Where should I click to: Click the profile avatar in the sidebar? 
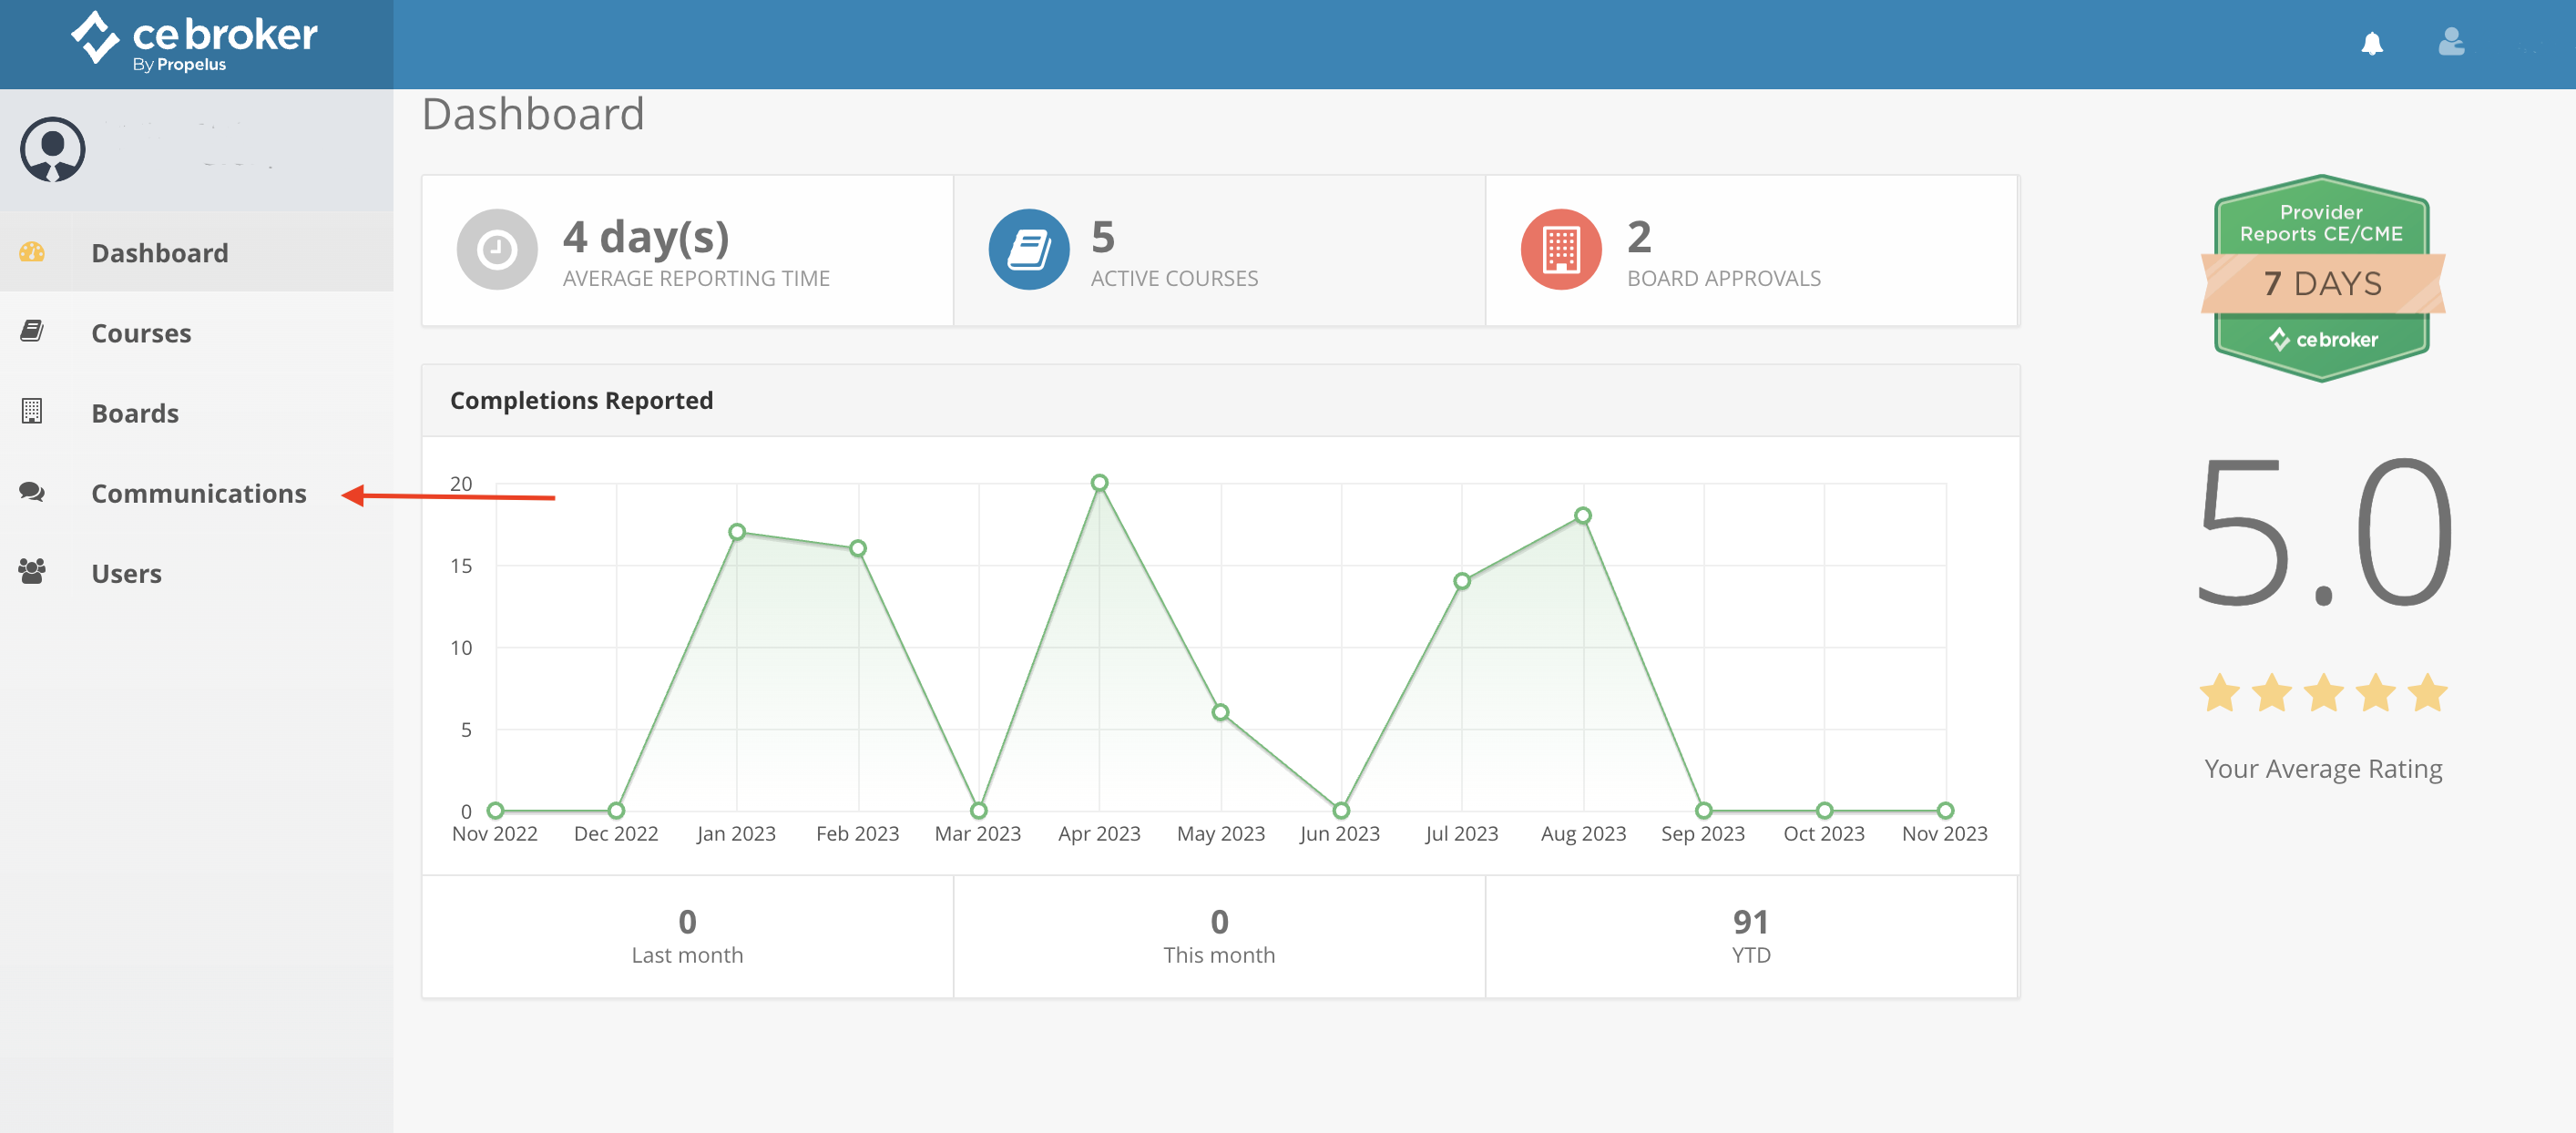coord(53,150)
